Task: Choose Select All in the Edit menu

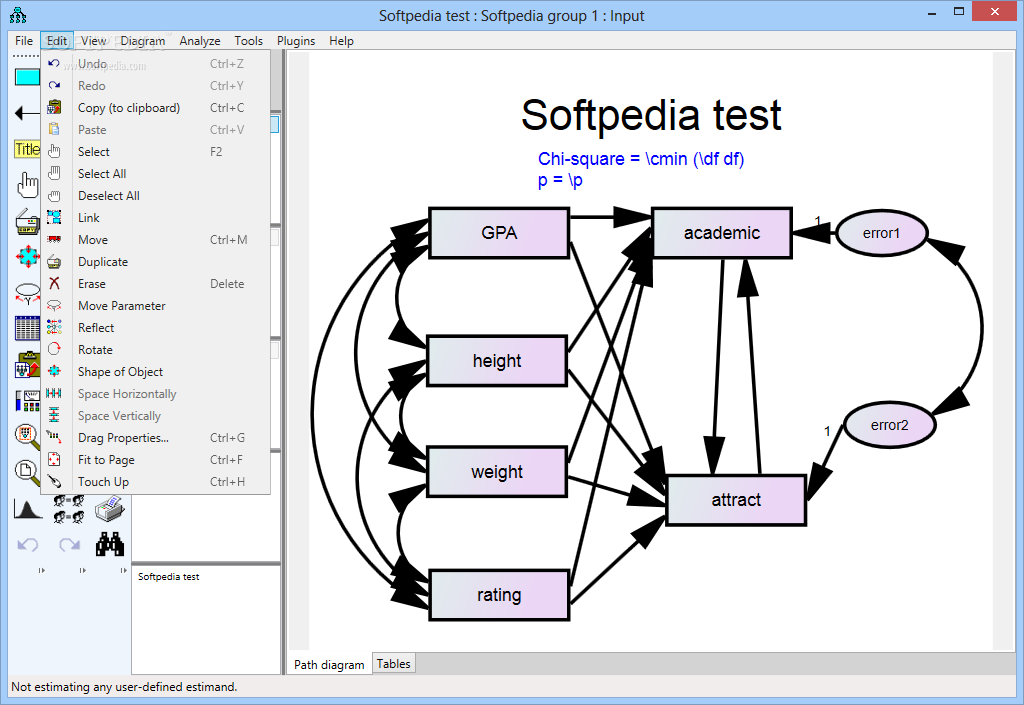Action: [155, 174]
